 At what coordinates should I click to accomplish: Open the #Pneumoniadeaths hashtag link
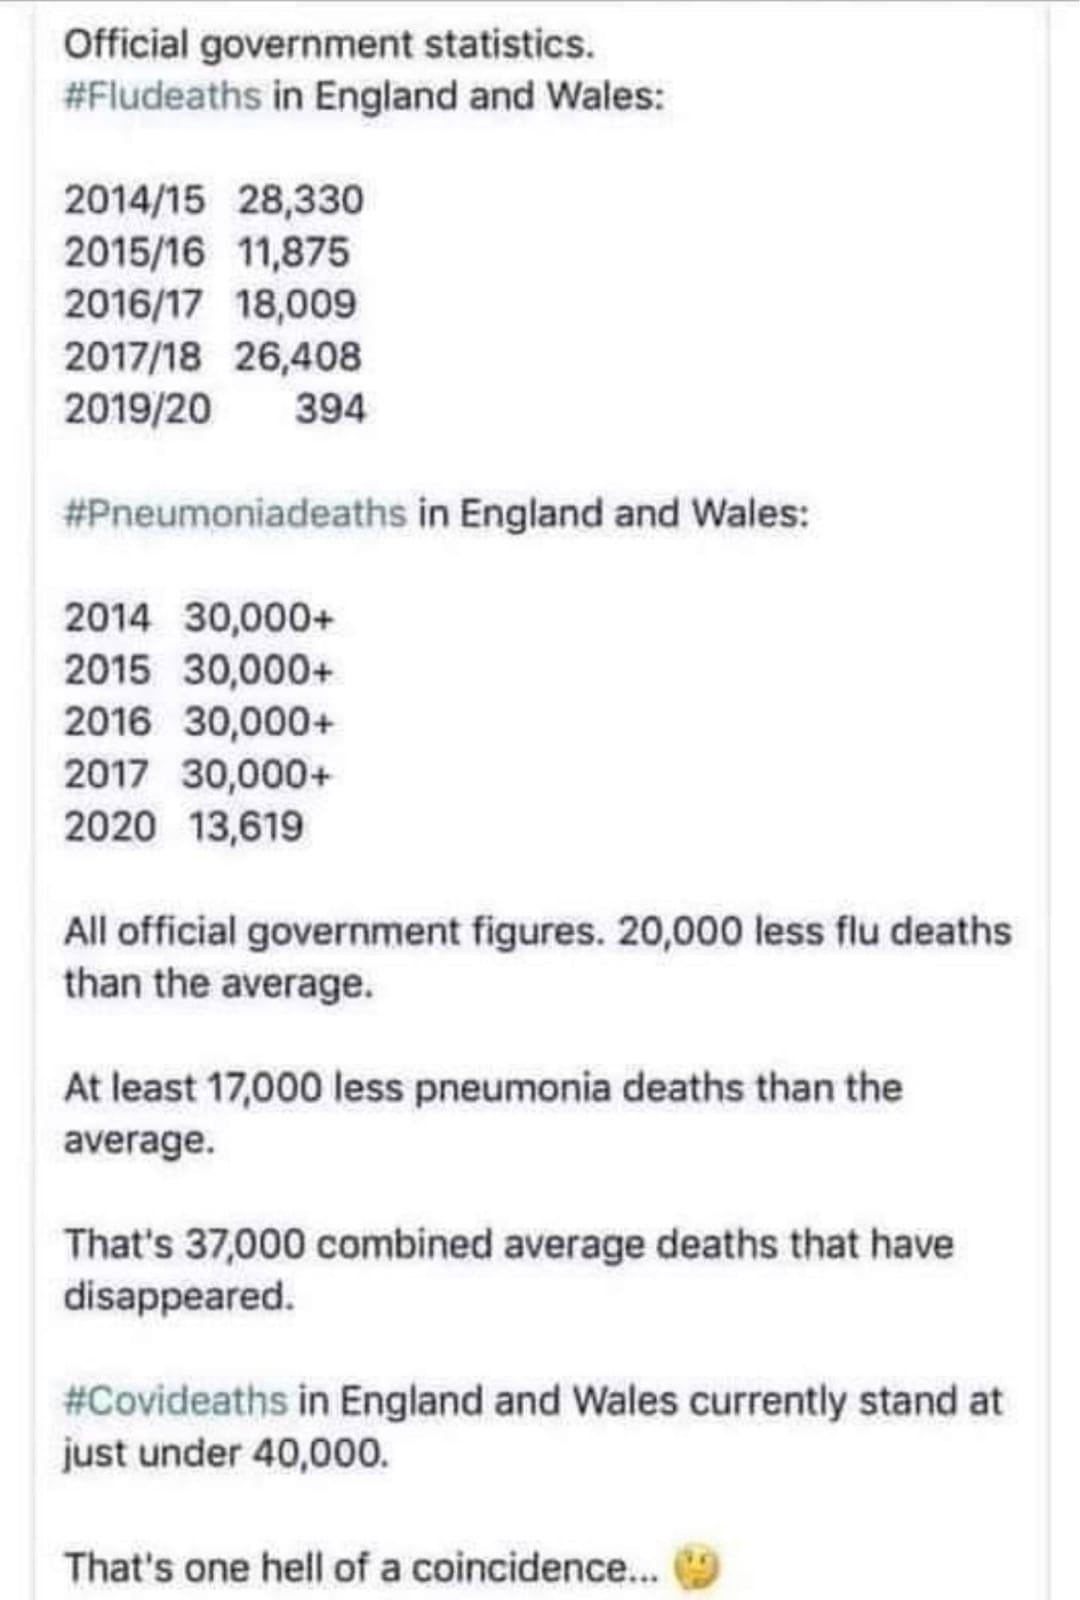click(x=235, y=514)
